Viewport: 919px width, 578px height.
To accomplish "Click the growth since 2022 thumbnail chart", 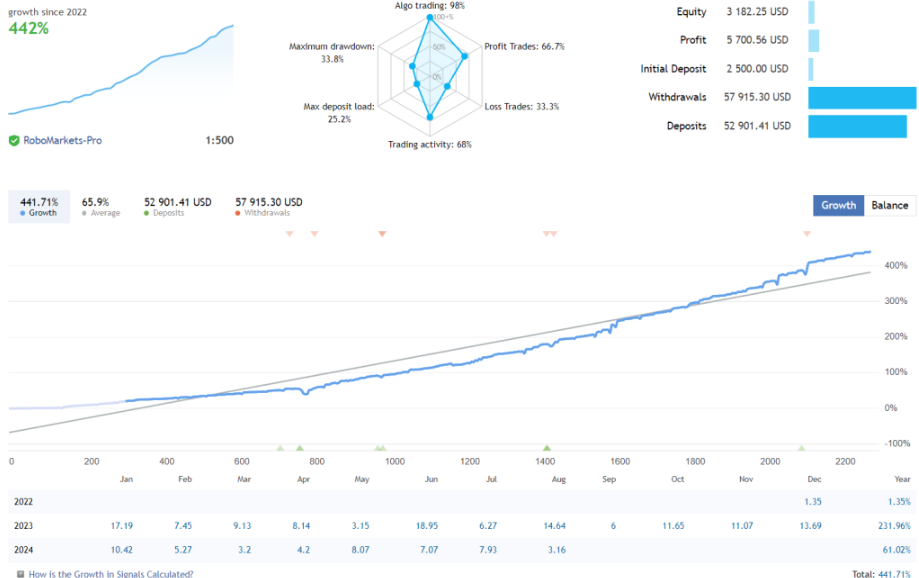I will [x=120, y=75].
